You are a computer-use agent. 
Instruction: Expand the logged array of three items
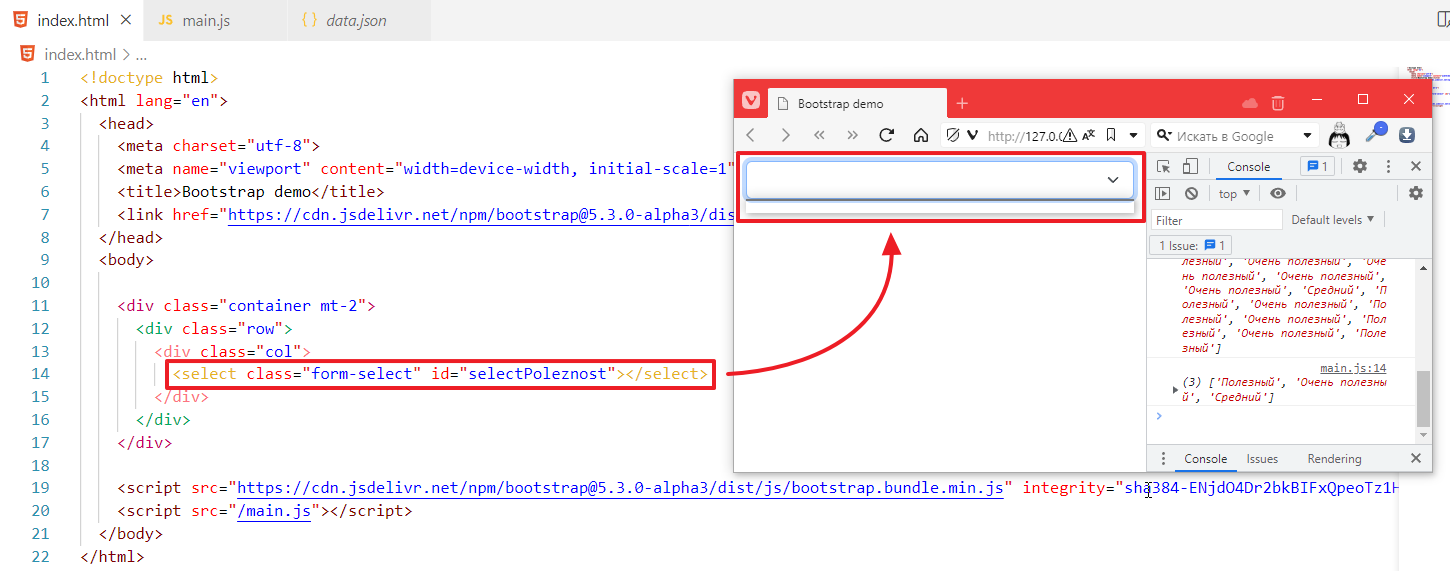click(1176, 389)
